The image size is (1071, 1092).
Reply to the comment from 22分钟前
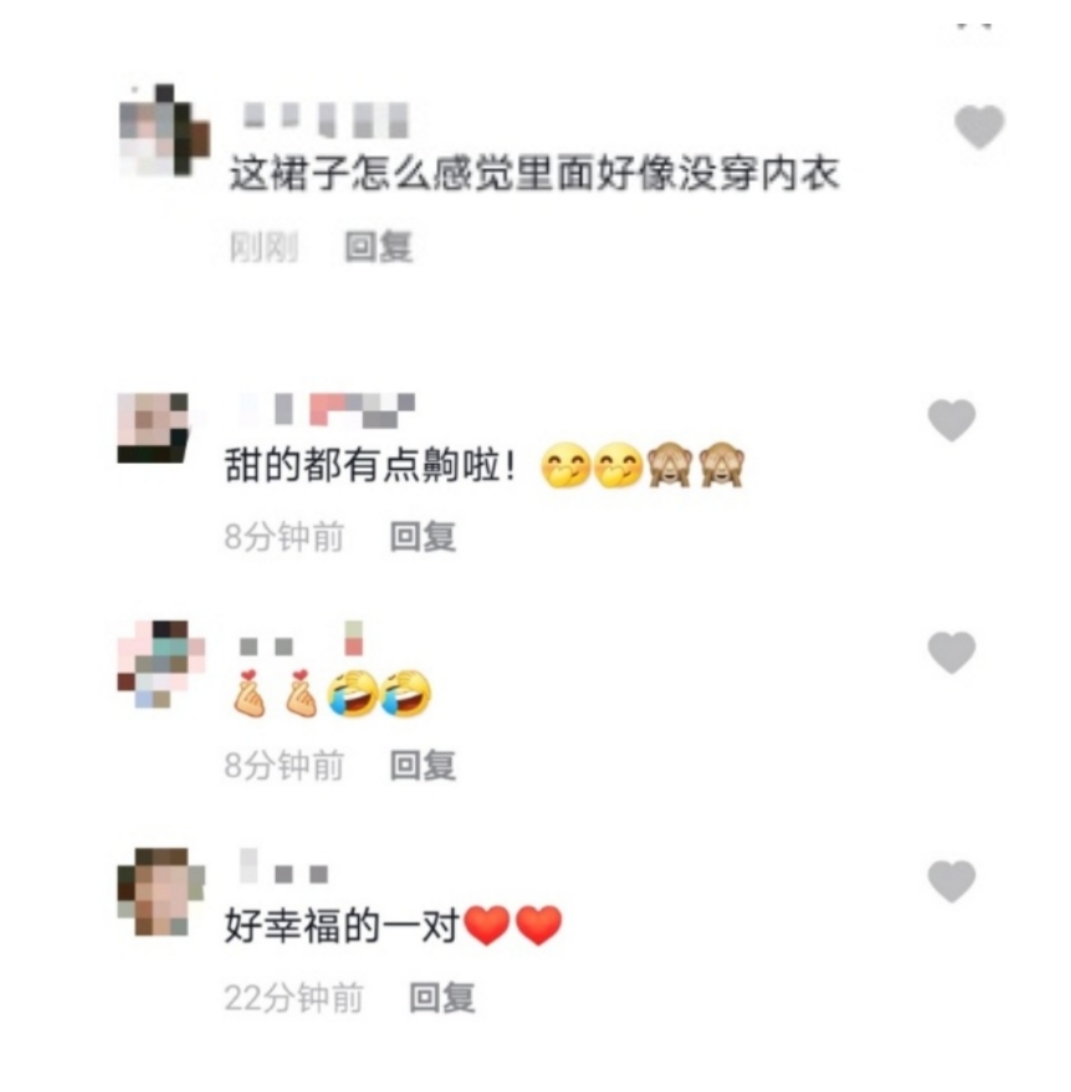click(x=442, y=997)
